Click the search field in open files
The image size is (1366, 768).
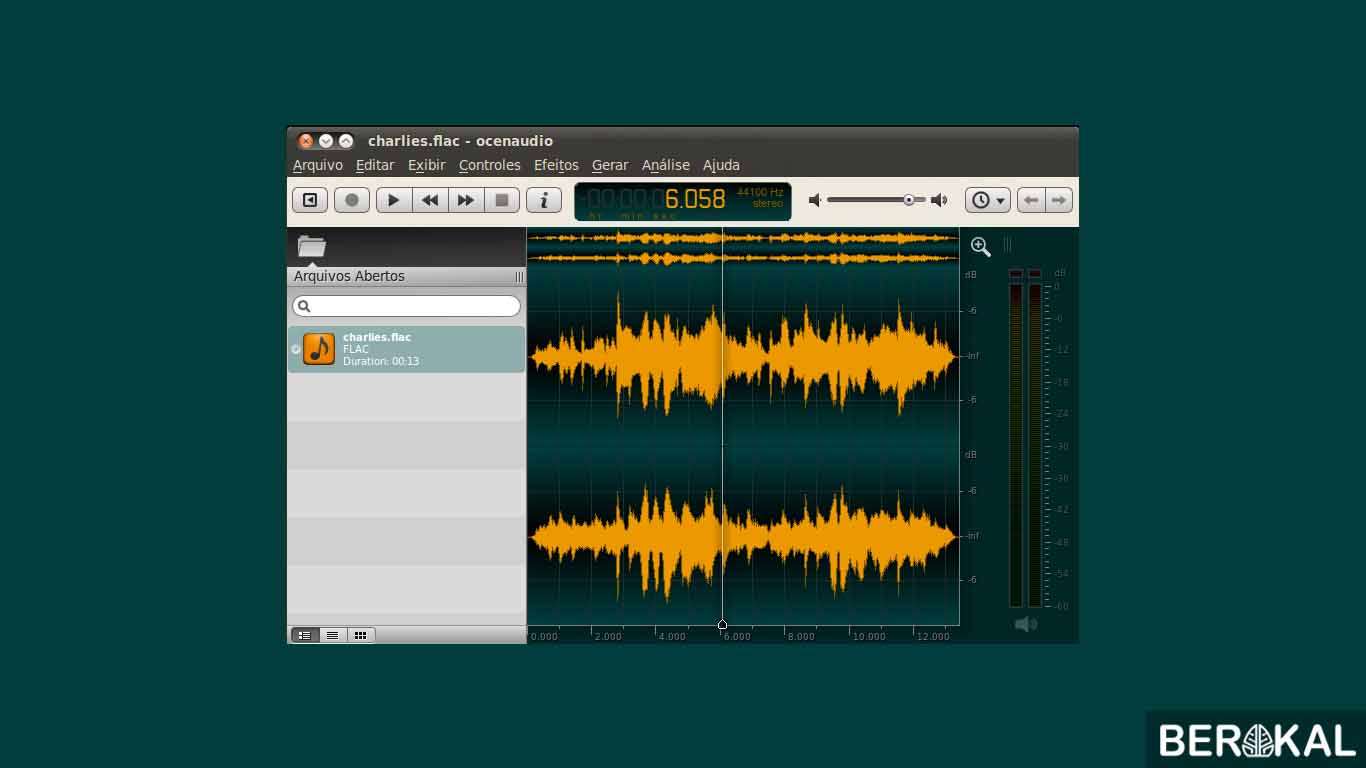coord(406,306)
